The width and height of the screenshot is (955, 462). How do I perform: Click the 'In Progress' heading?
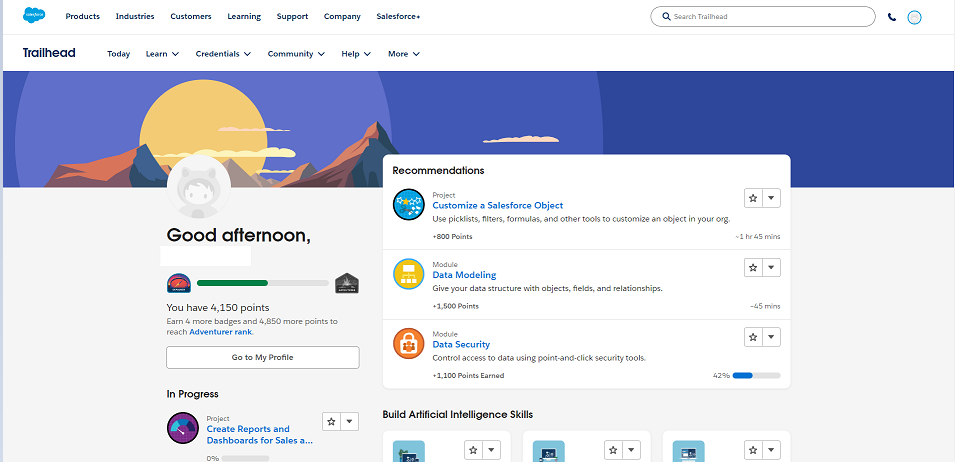click(x=192, y=394)
